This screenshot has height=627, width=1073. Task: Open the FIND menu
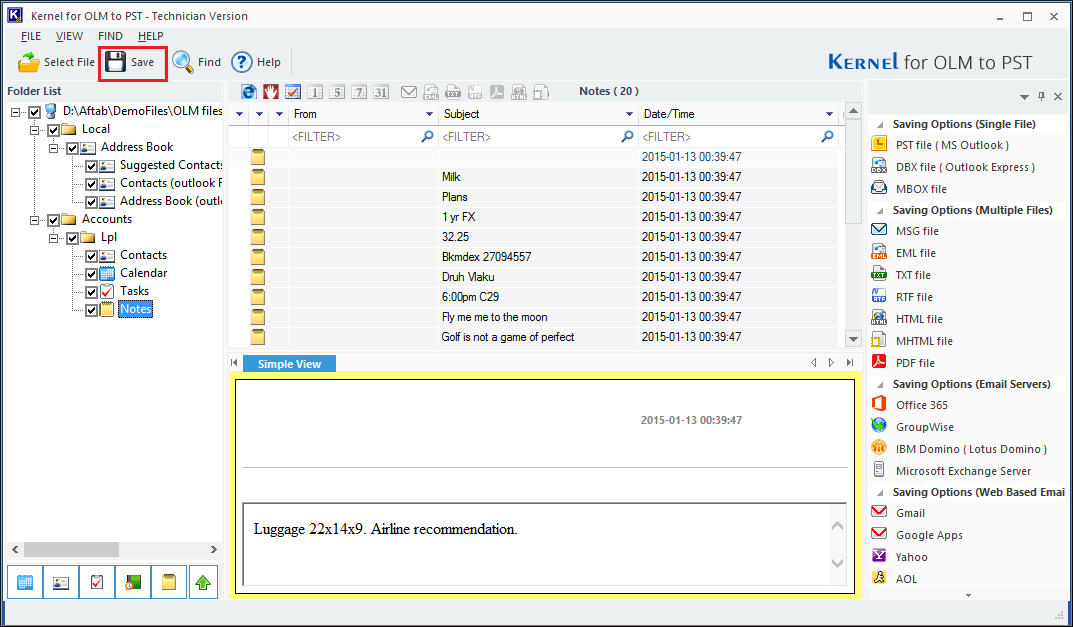pyautogui.click(x=110, y=36)
